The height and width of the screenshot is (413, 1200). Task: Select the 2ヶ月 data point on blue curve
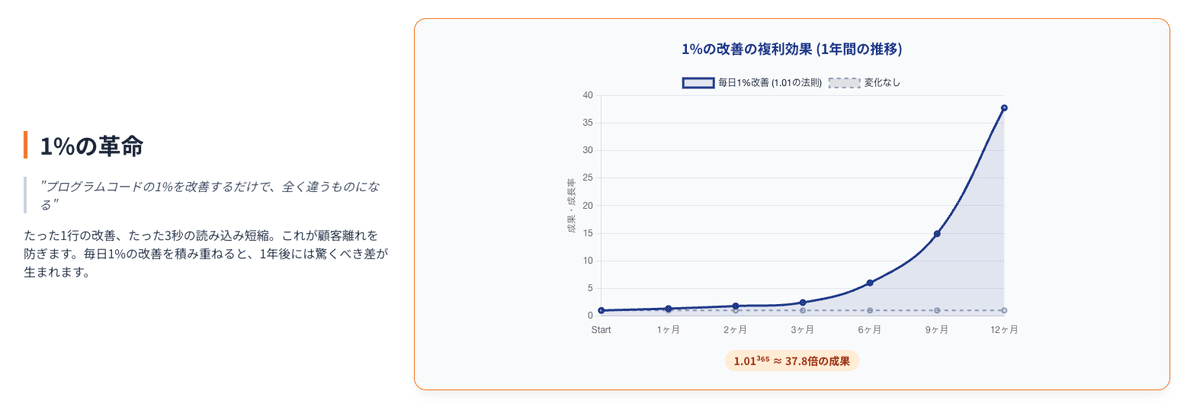pyautogui.click(x=736, y=306)
